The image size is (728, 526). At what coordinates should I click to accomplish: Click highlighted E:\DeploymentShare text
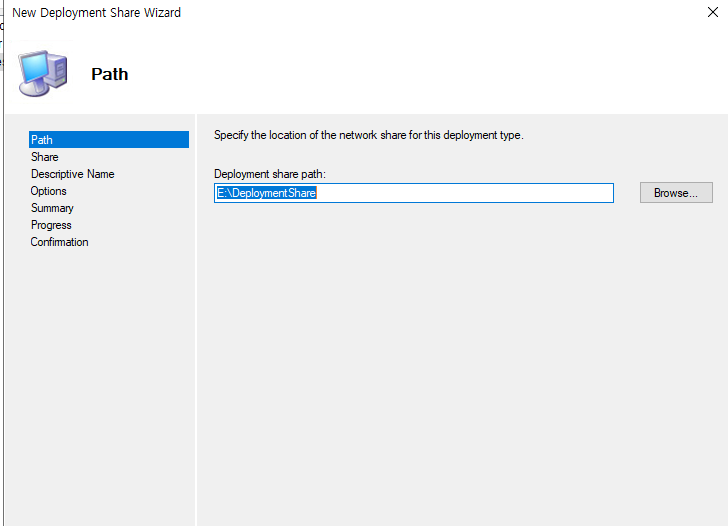(266, 193)
